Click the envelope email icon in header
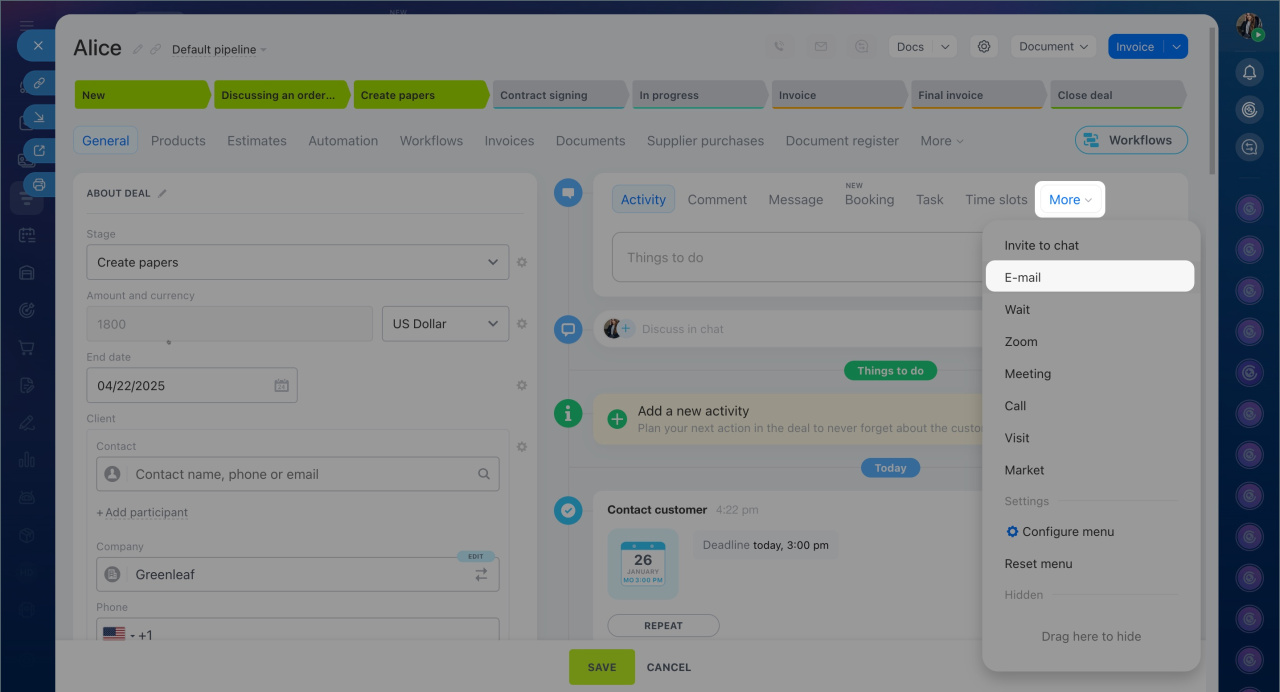The height and width of the screenshot is (692, 1280). coord(821,47)
